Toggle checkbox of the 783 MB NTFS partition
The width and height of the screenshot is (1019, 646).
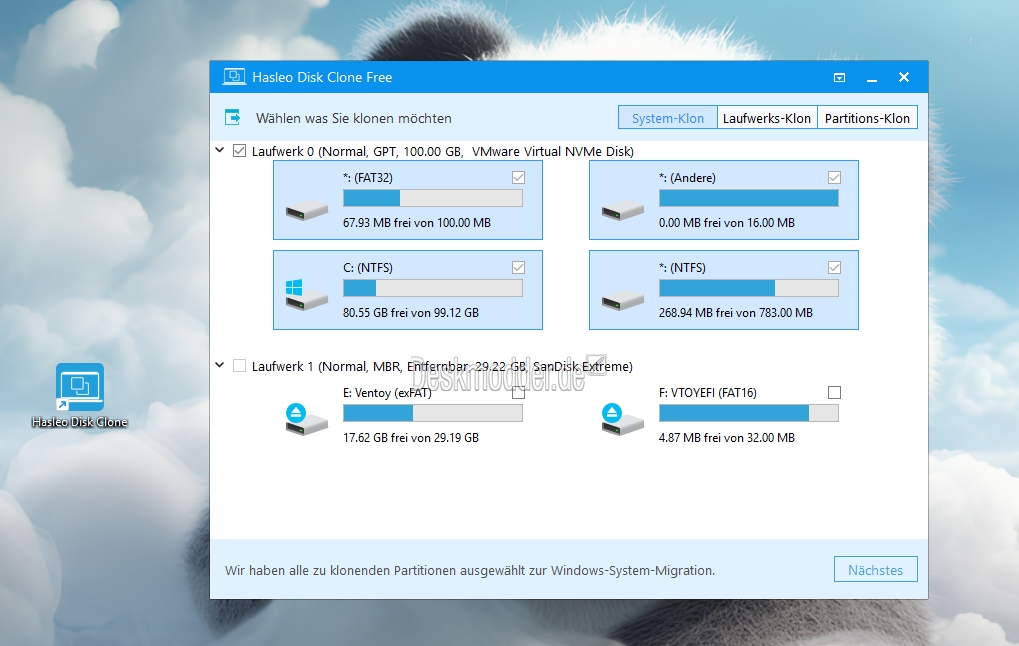tap(834, 267)
